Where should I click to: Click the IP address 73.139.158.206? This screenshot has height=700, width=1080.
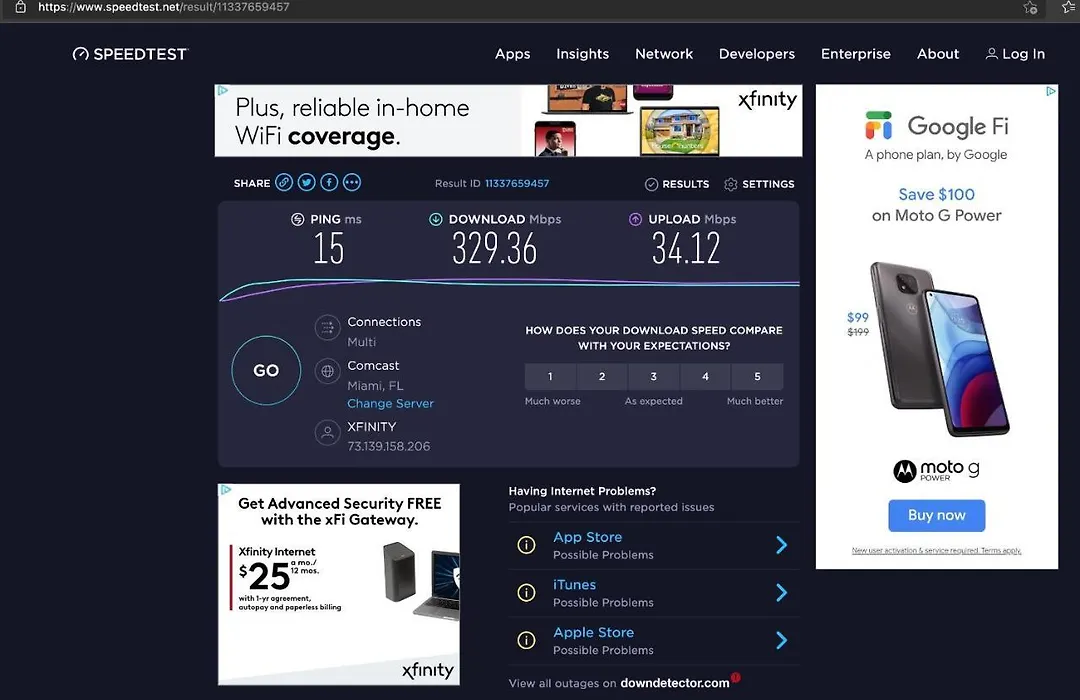(388, 446)
